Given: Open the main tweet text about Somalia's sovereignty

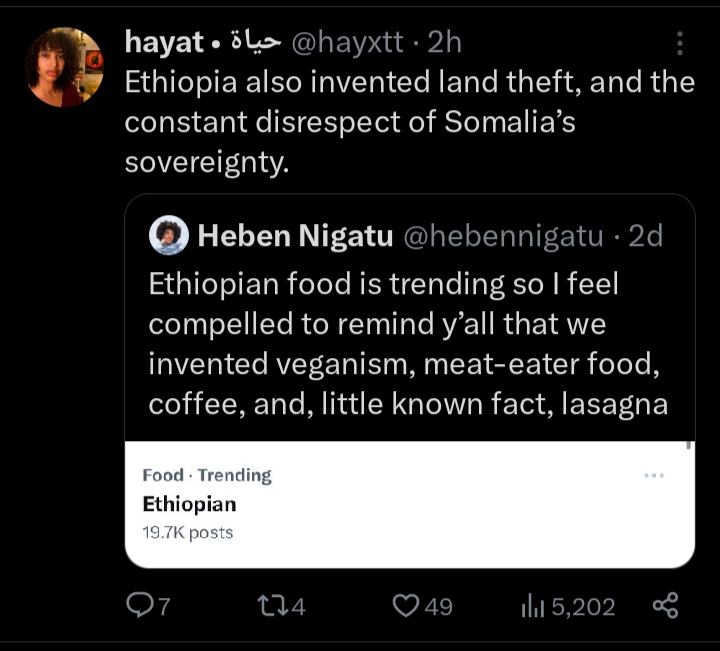Looking at the screenshot, I should 410,122.
